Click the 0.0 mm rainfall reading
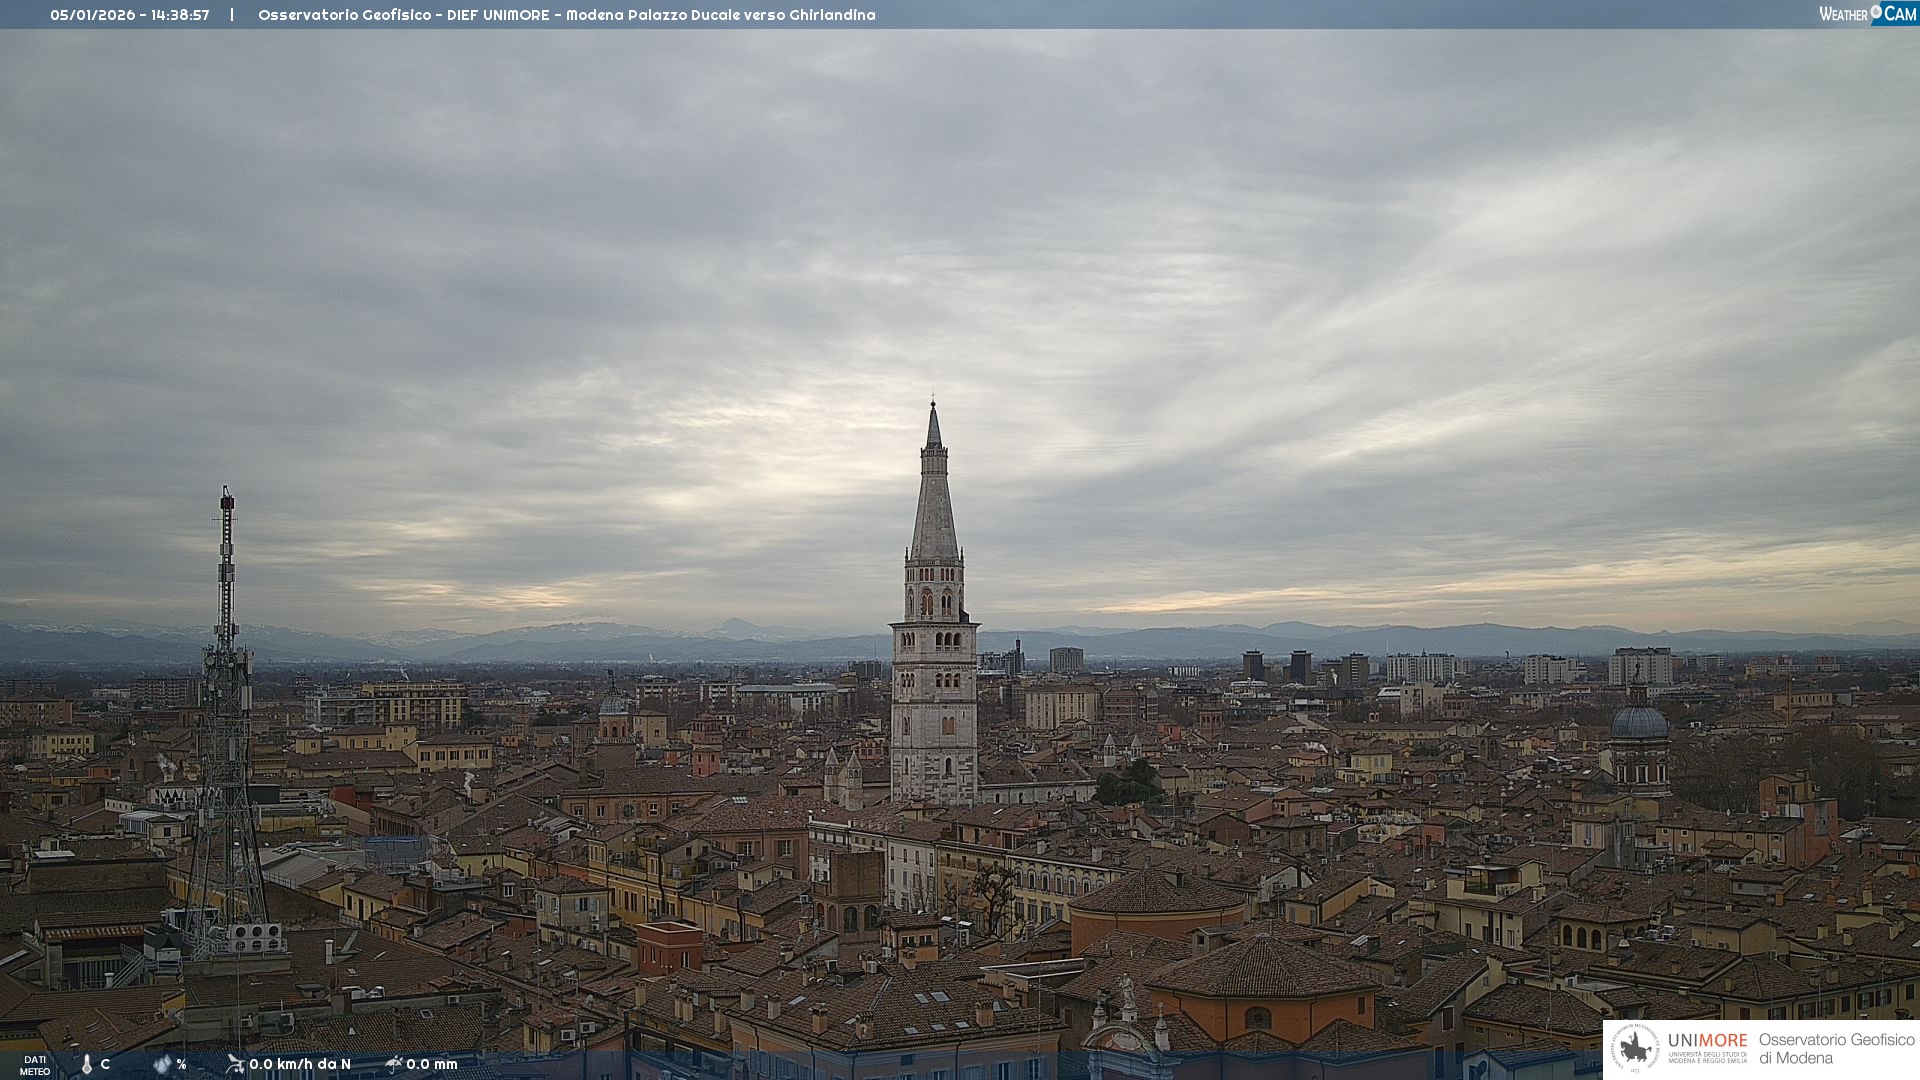 click(x=432, y=1064)
